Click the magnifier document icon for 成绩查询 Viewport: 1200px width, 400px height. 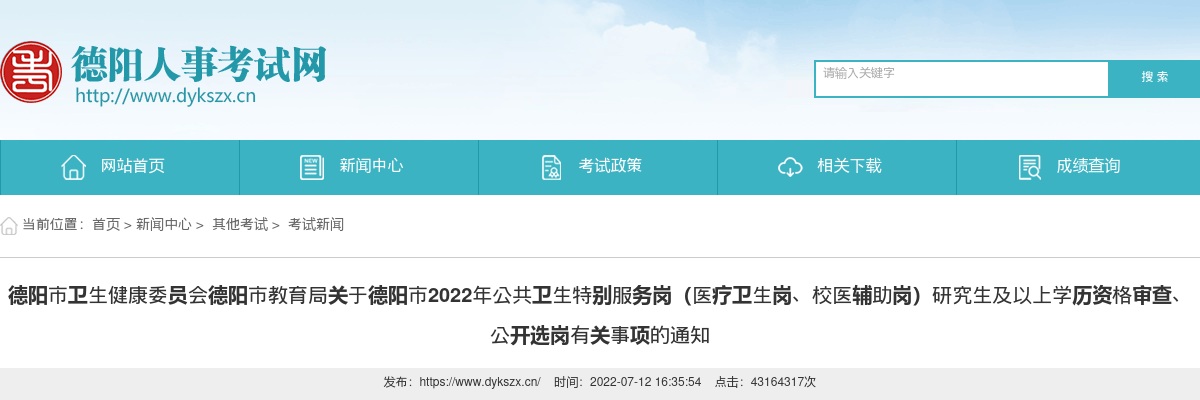point(1029,167)
